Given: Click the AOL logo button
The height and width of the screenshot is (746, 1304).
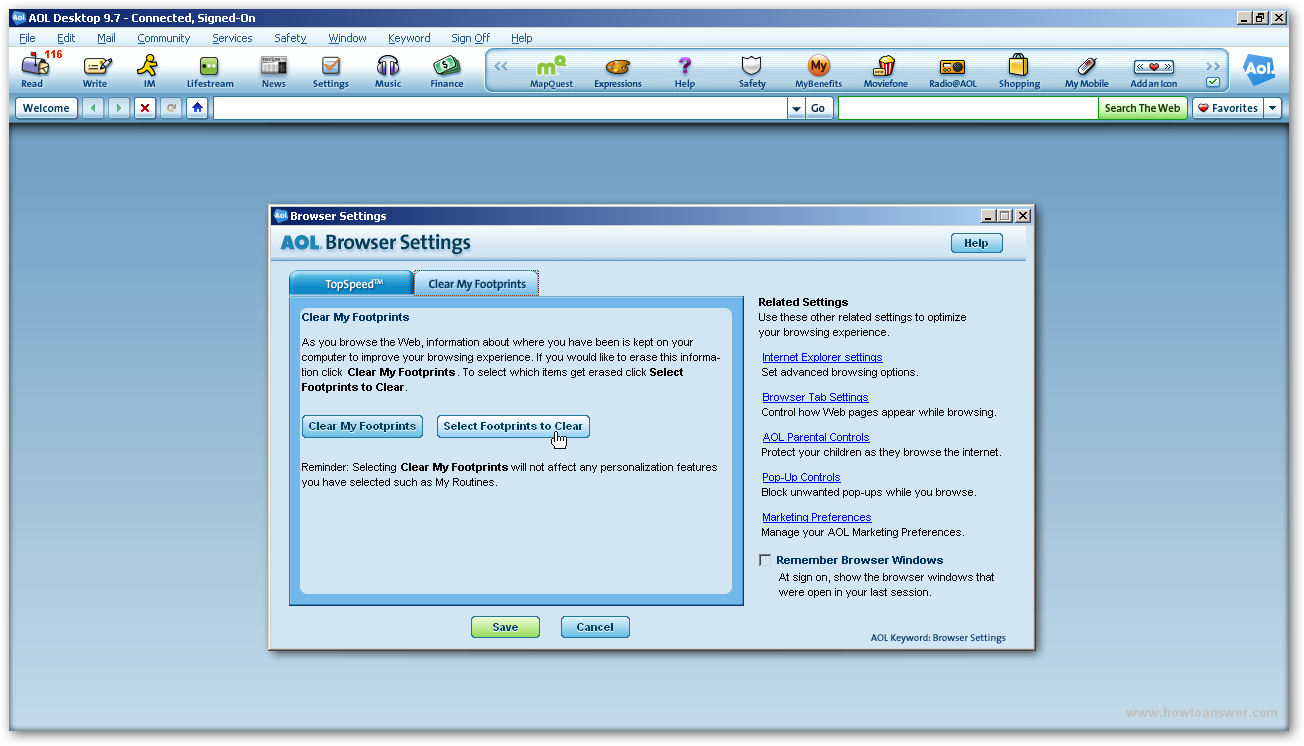Looking at the screenshot, I should point(1259,69).
